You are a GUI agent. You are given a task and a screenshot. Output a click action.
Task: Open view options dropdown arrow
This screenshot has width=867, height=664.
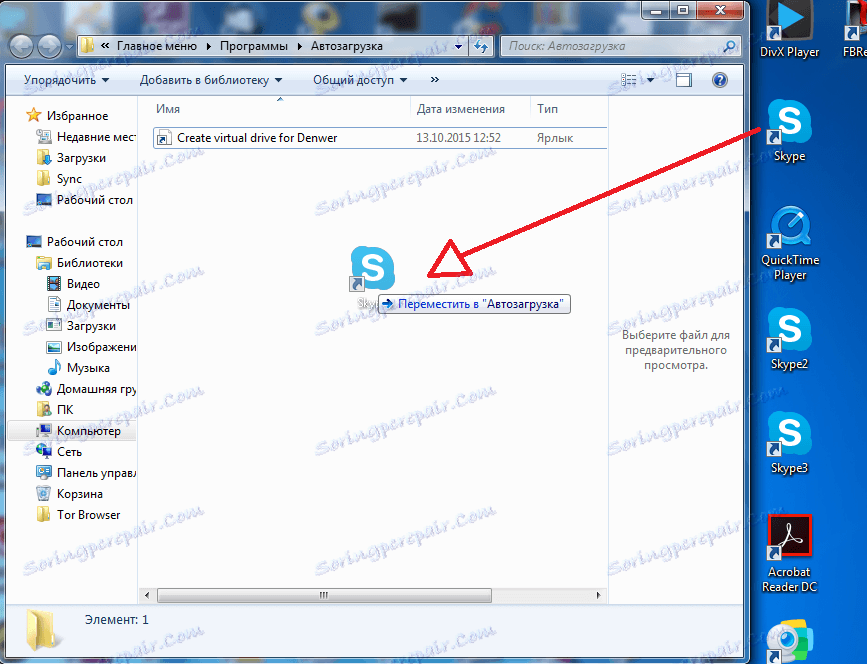point(650,80)
